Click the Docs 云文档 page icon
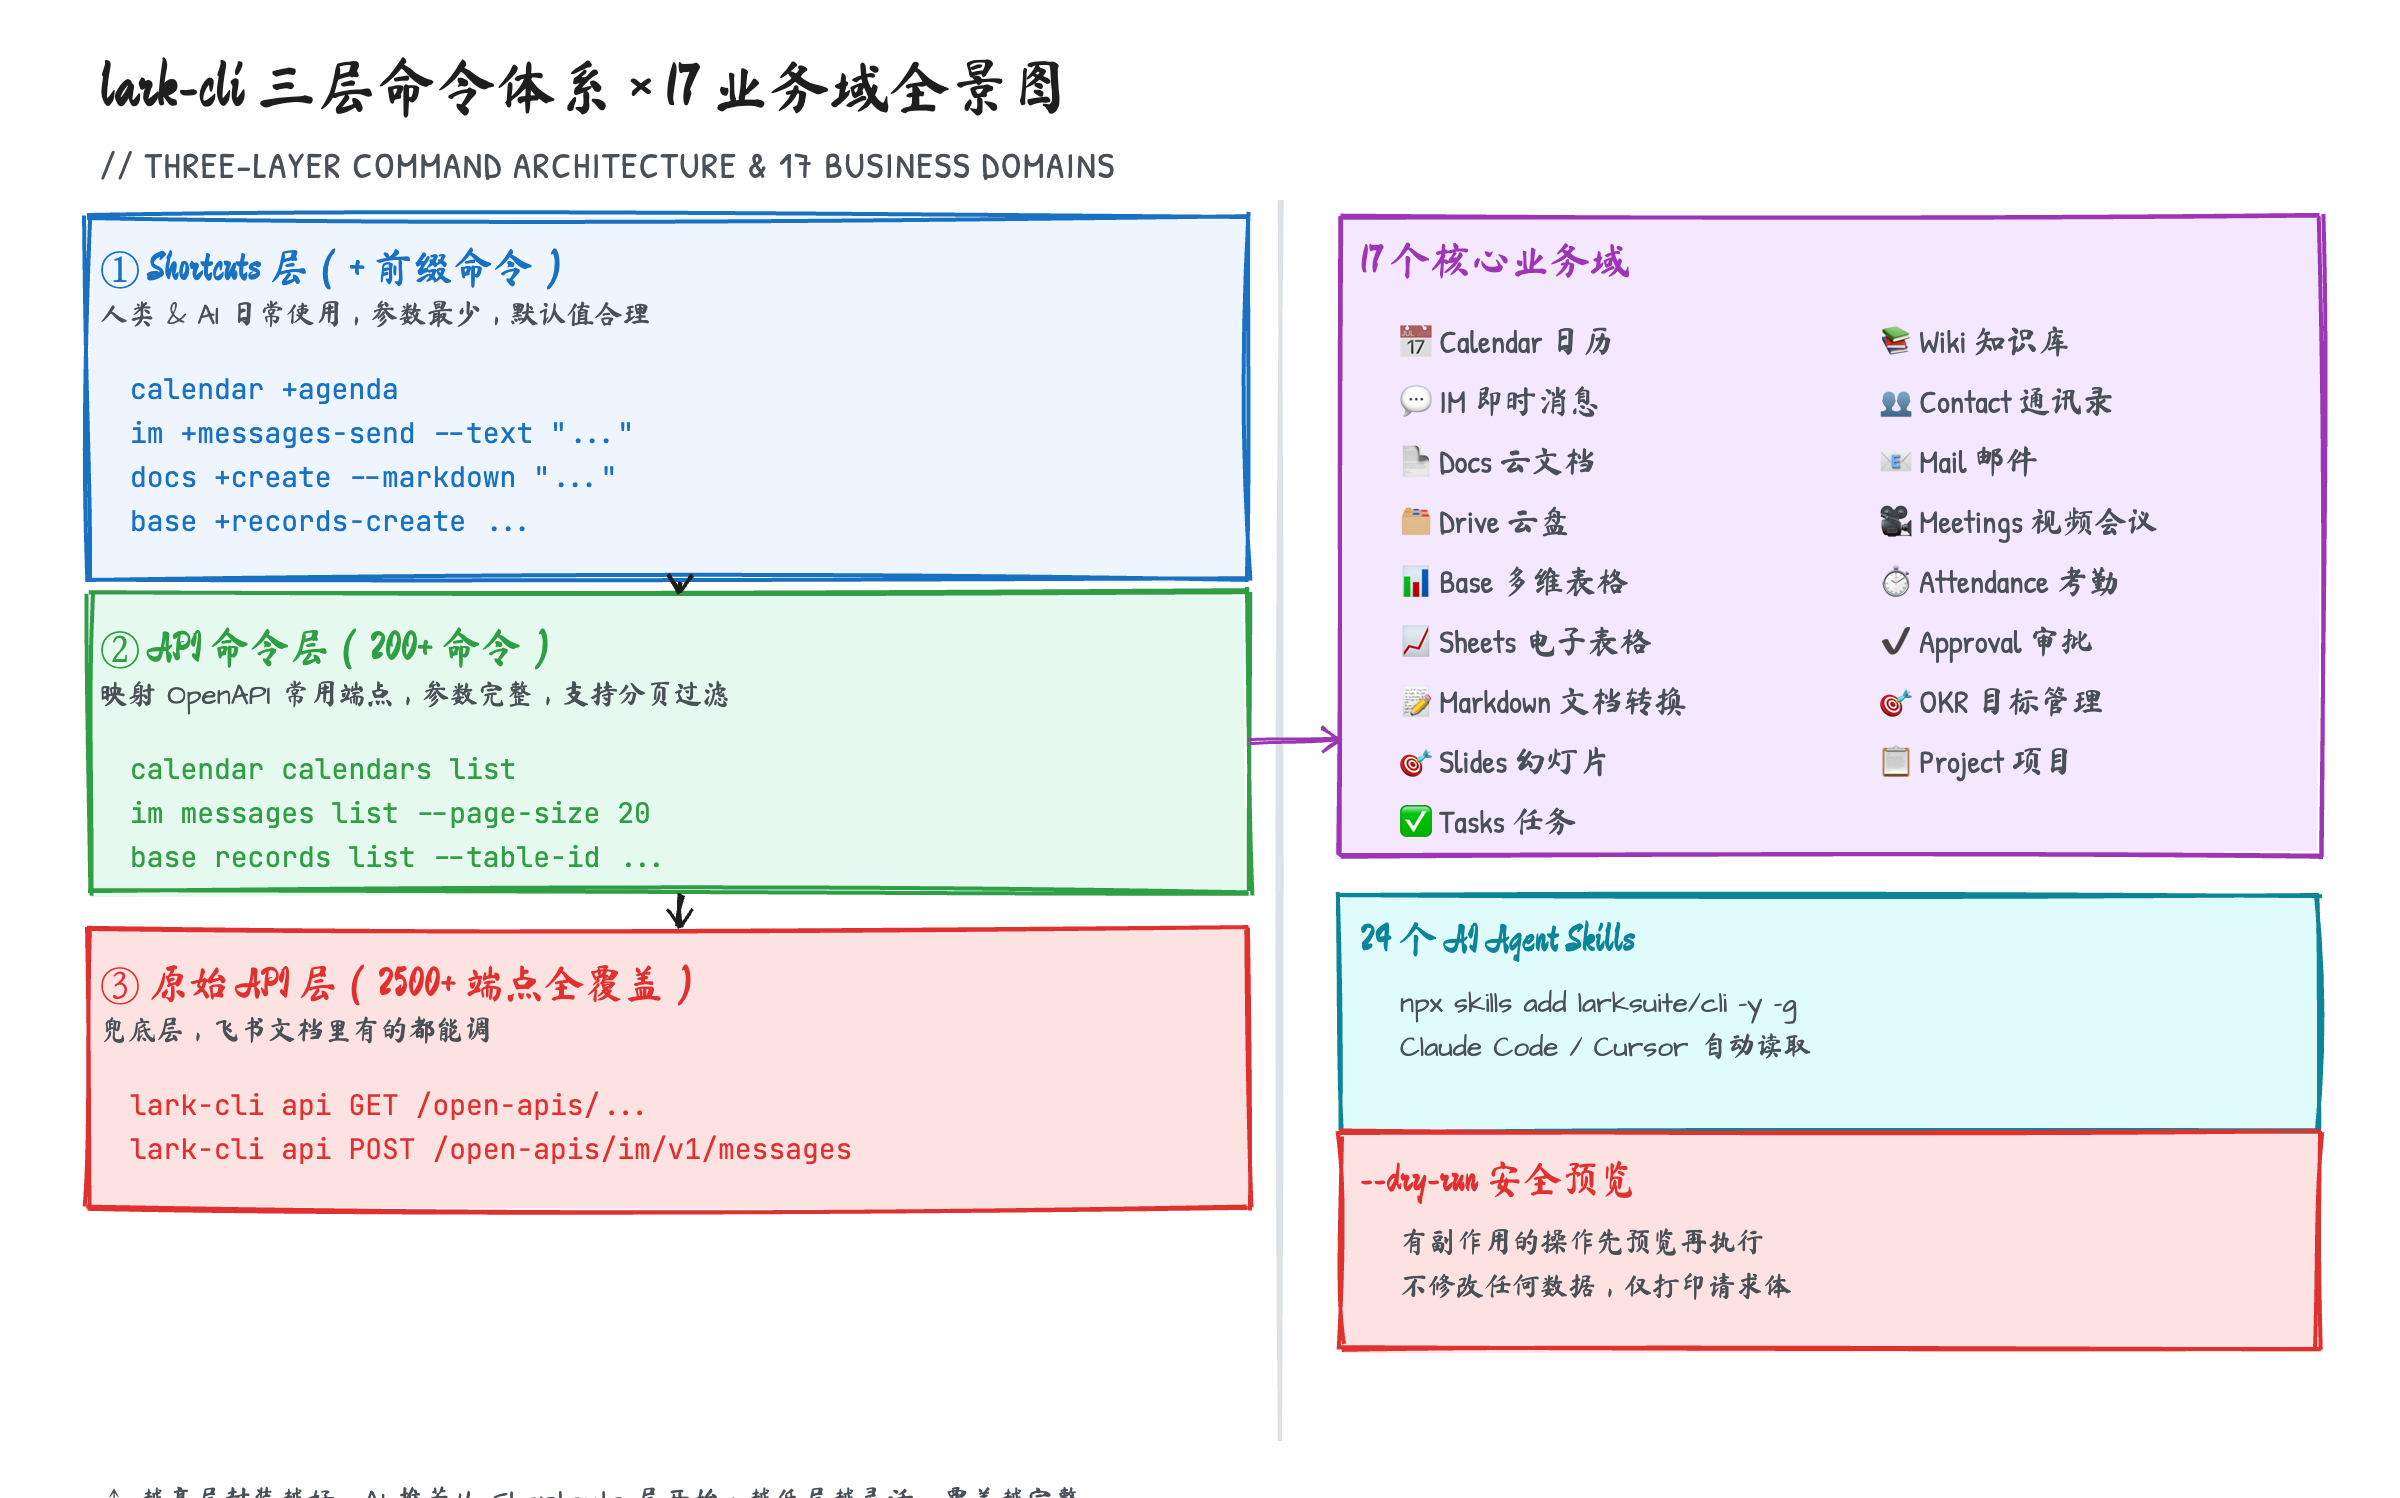Screen dimensions: 2400x1498 click(x=1415, y=462)
